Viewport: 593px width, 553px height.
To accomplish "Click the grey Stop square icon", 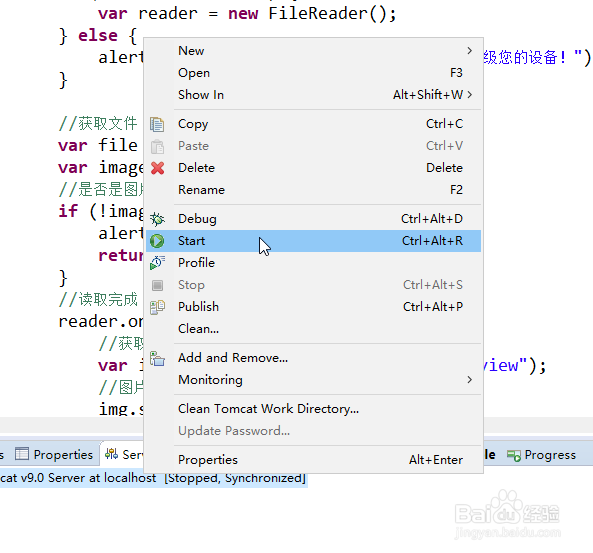I will (x=157, y=285).
